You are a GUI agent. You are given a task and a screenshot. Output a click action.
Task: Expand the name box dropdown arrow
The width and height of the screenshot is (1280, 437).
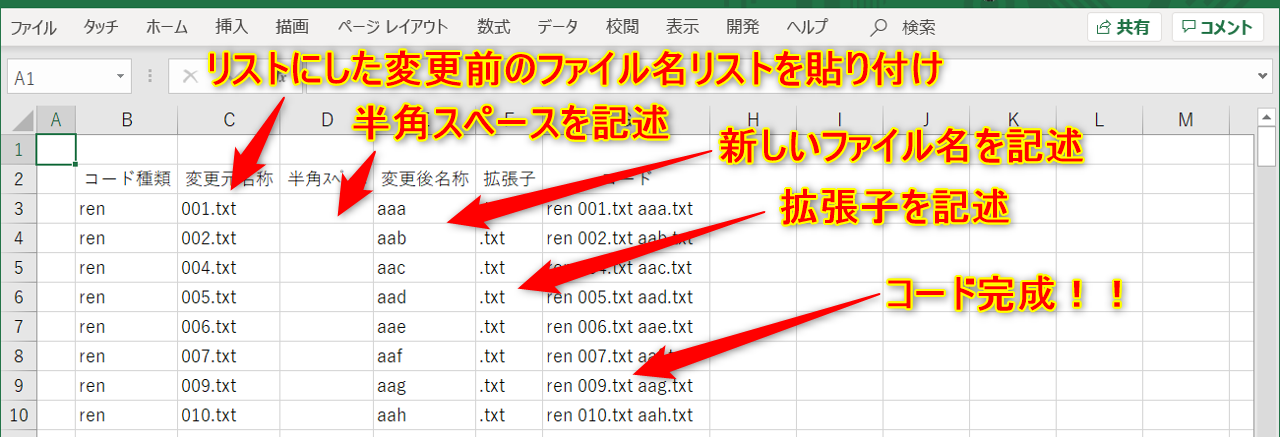coord(121,77)
